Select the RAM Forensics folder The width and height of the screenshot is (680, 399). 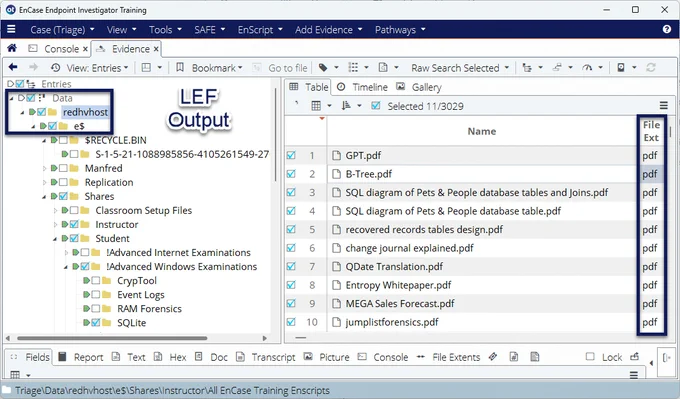click(149, 309)
